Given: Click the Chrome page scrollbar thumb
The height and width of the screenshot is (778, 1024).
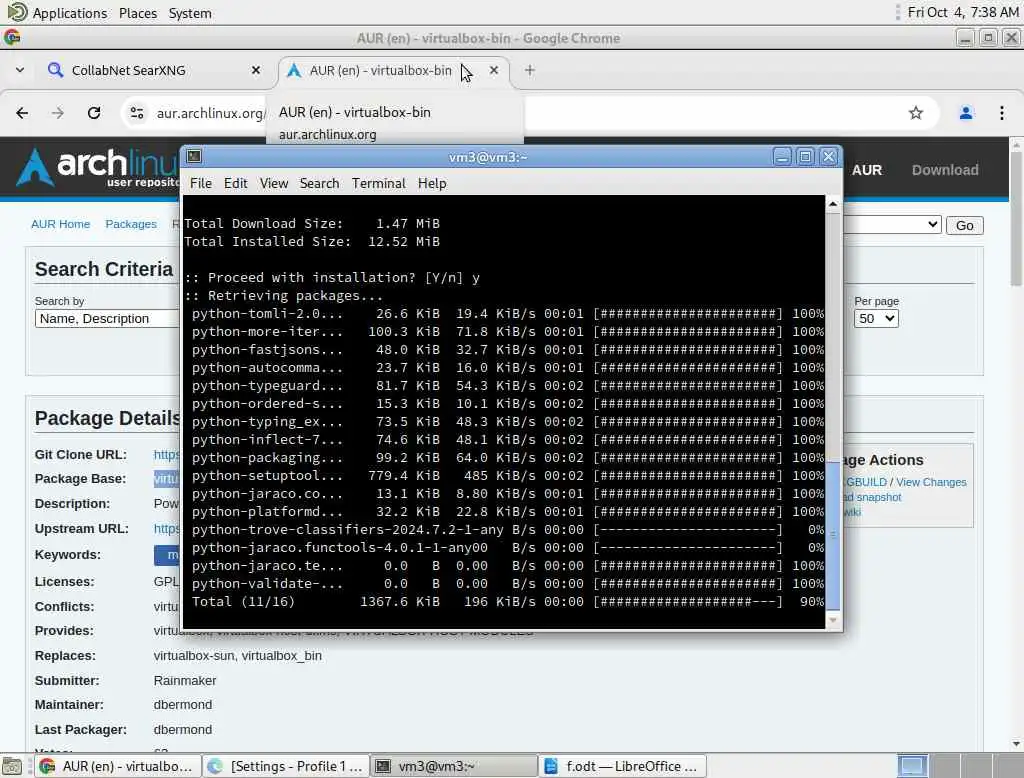Looking at the screenshot, I should pyautogui.click(x=1016, y=219).
